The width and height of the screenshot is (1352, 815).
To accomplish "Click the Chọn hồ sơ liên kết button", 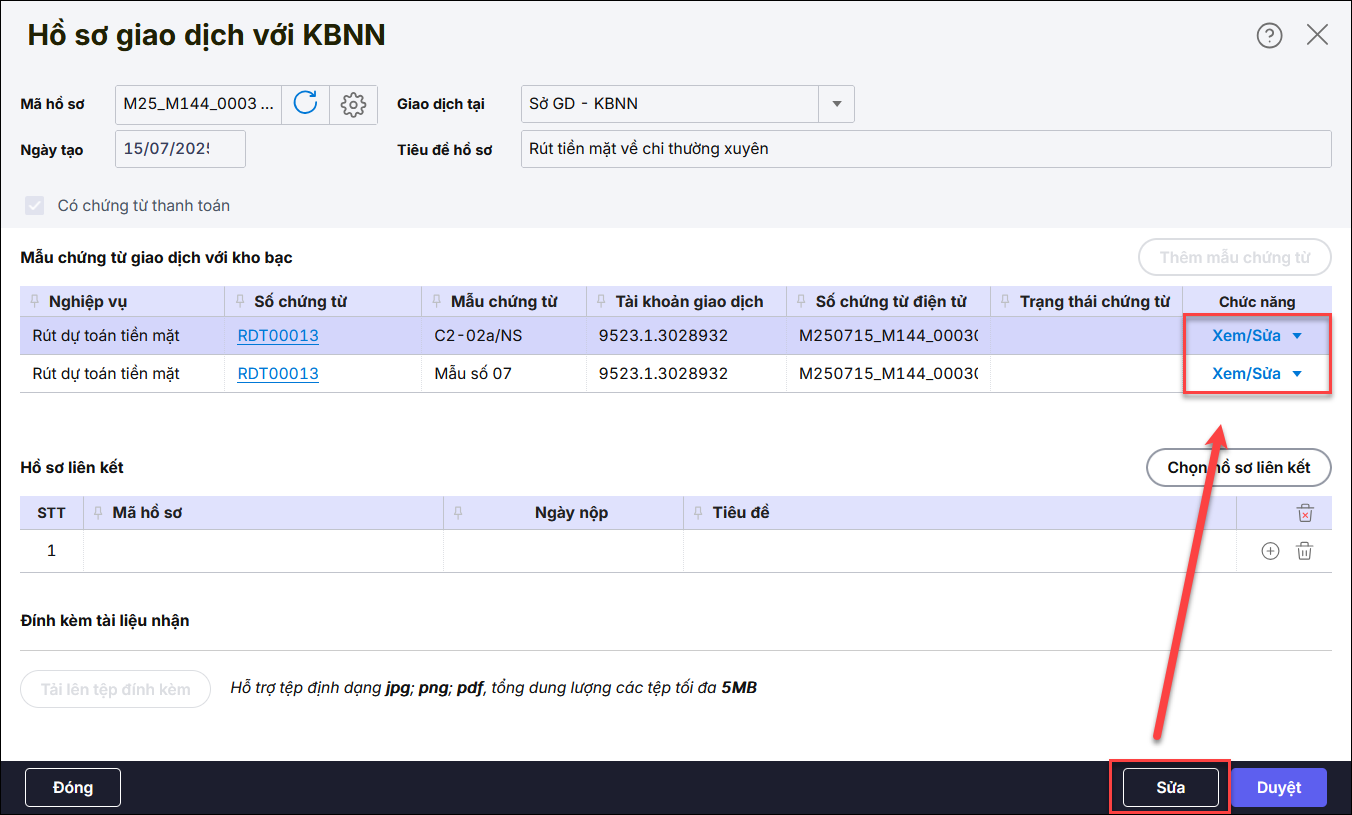I will click(x=1238, y=467).
